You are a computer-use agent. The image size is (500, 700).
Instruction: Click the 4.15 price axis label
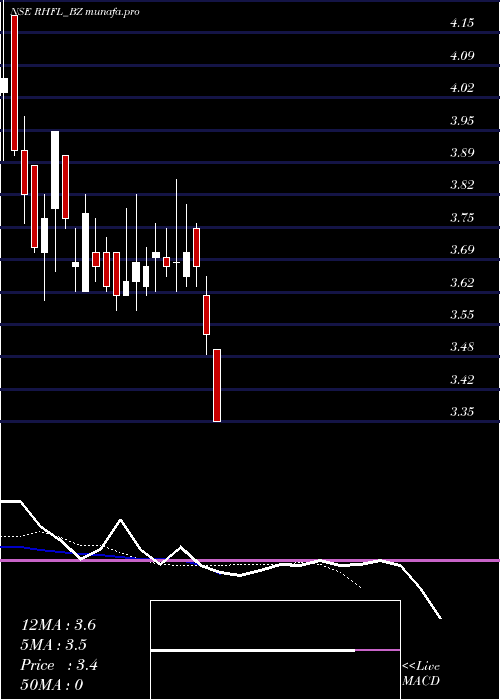point(462,24)
